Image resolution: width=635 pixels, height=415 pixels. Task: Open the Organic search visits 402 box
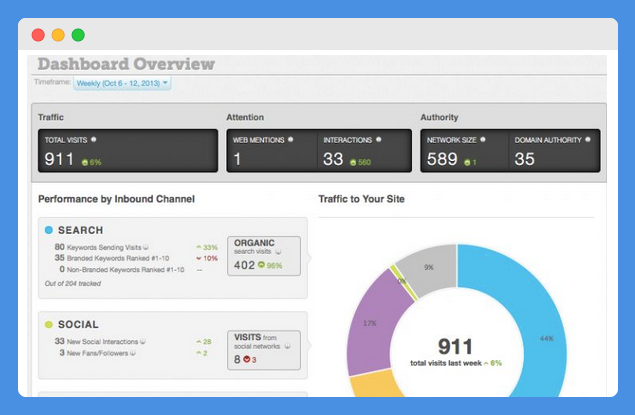pyautogui.click(x=264, y=256)
